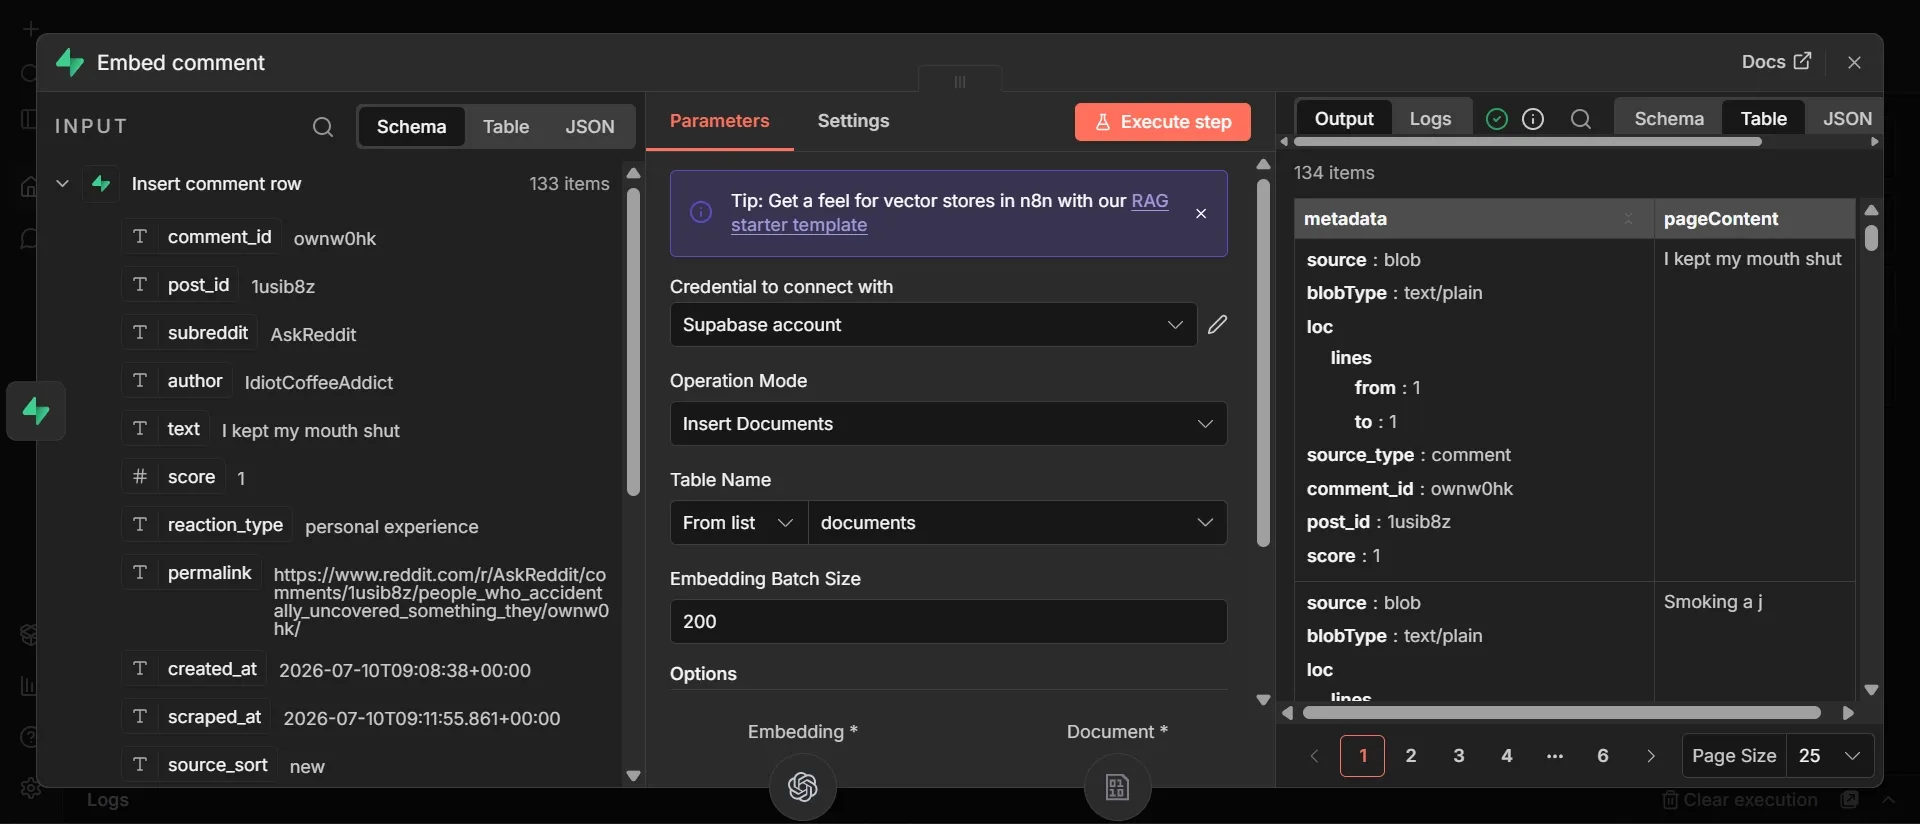Click the metadata column header
Screen dimensions: 1920x824
pos(1473,218)
